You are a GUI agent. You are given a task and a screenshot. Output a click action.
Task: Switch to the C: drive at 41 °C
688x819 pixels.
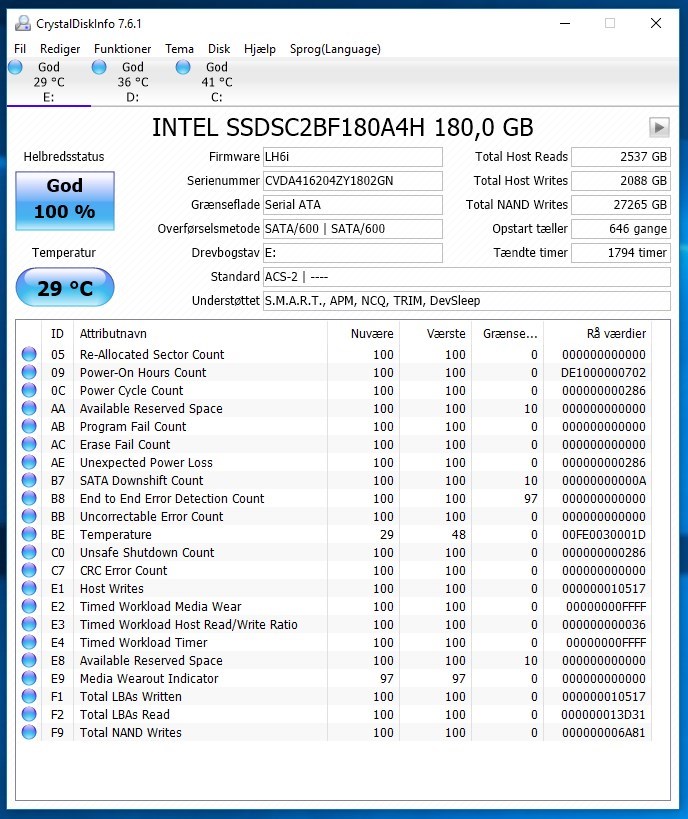(216, 82)
